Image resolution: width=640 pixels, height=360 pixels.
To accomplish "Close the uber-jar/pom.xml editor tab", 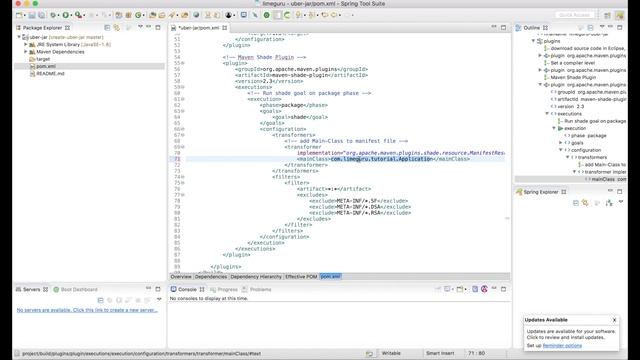I will click(x=224, y=28).
